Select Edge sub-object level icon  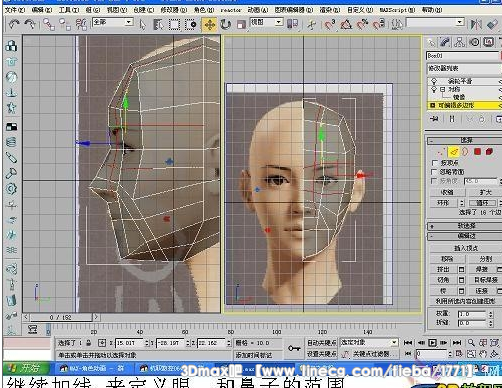click(x=453, y=152)
